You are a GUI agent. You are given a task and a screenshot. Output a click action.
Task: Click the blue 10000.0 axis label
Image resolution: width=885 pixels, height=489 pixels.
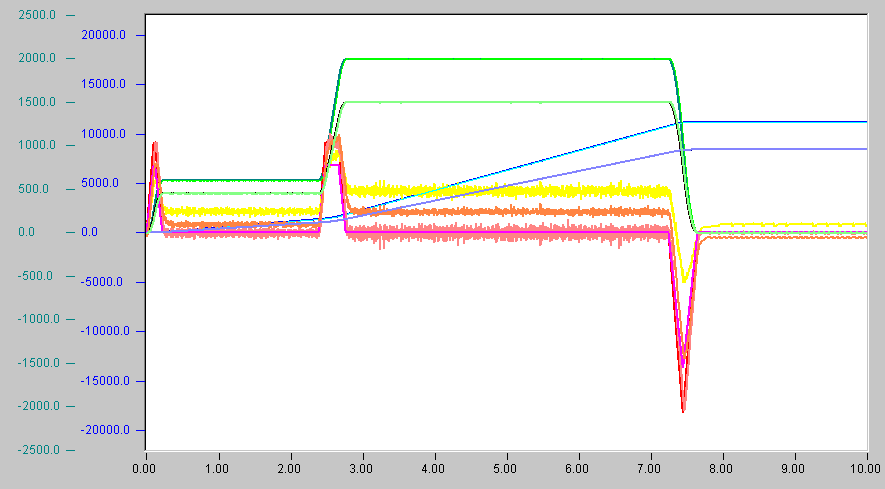[x=103, y=134]
